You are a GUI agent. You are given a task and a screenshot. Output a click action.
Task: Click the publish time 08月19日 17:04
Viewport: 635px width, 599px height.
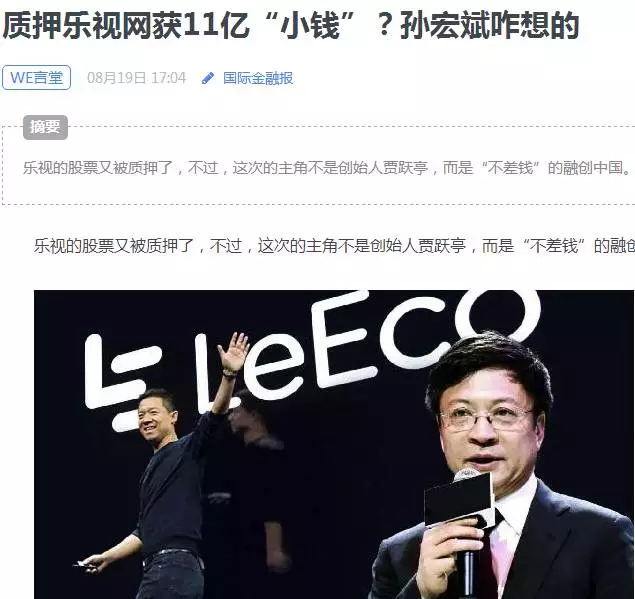136,78
